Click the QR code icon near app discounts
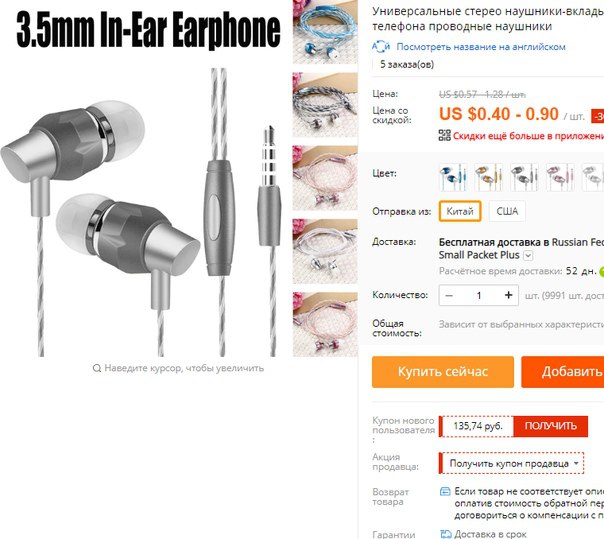604x539 pixels. pos(445,135)
